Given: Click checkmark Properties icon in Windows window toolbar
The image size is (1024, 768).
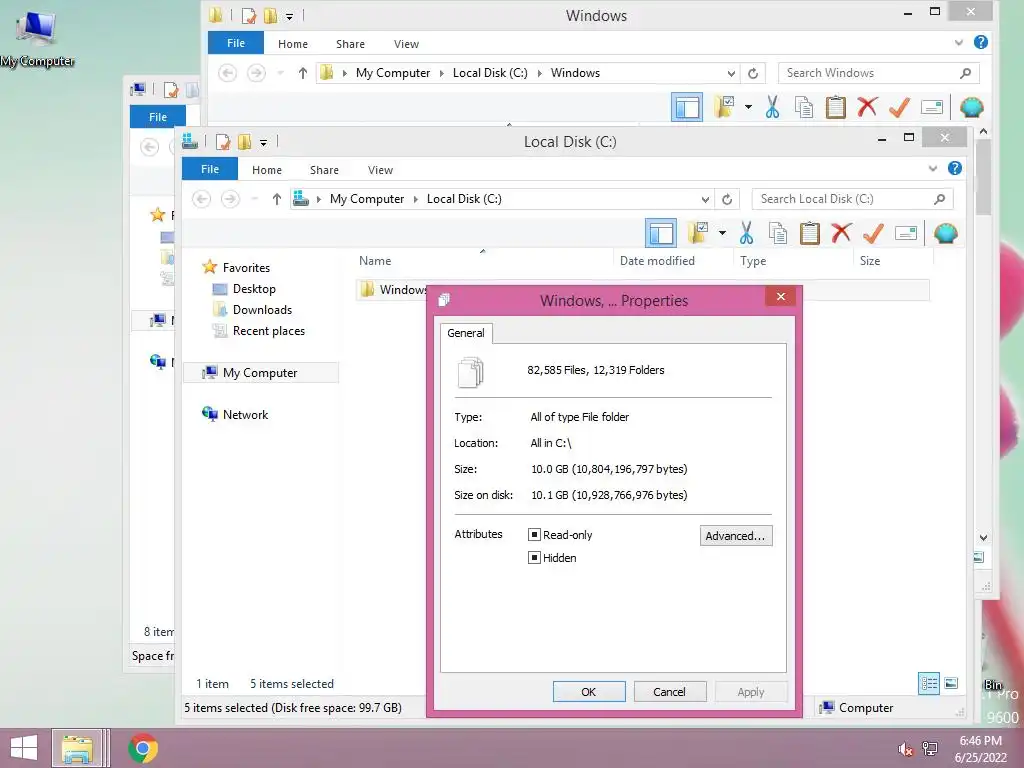Looking at the screenshot, I should pyautogui.click(x=899, y=107).
